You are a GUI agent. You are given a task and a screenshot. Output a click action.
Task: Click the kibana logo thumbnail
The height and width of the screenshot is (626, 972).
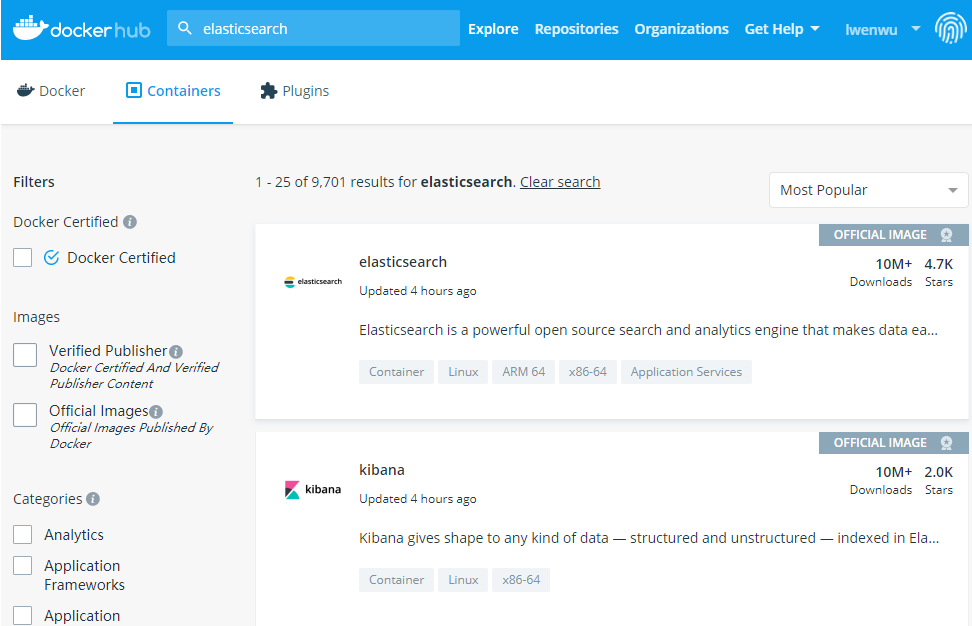tap(313, 490)
